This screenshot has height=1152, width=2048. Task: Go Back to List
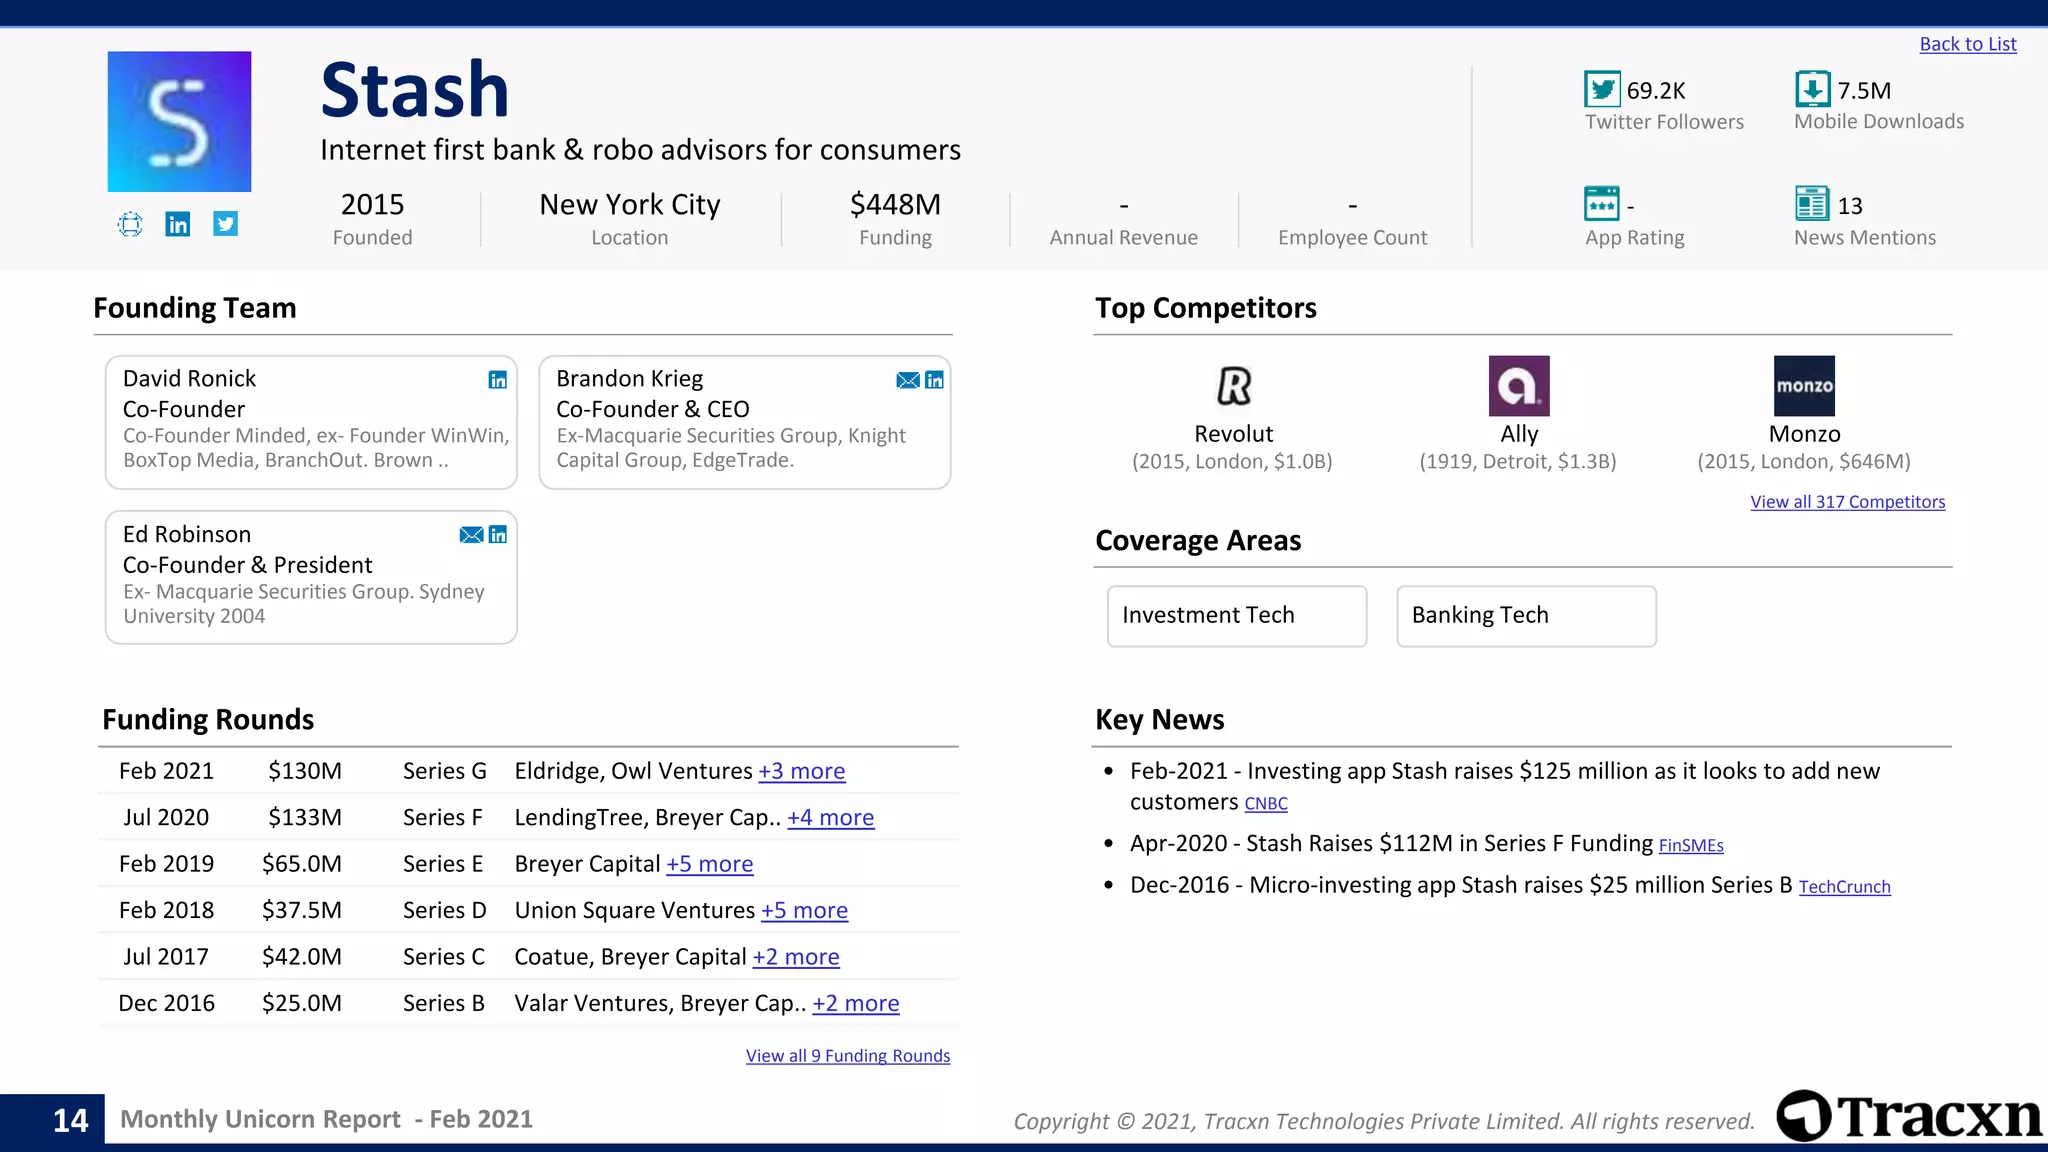pyautogui.click(x=1967, y=44)
